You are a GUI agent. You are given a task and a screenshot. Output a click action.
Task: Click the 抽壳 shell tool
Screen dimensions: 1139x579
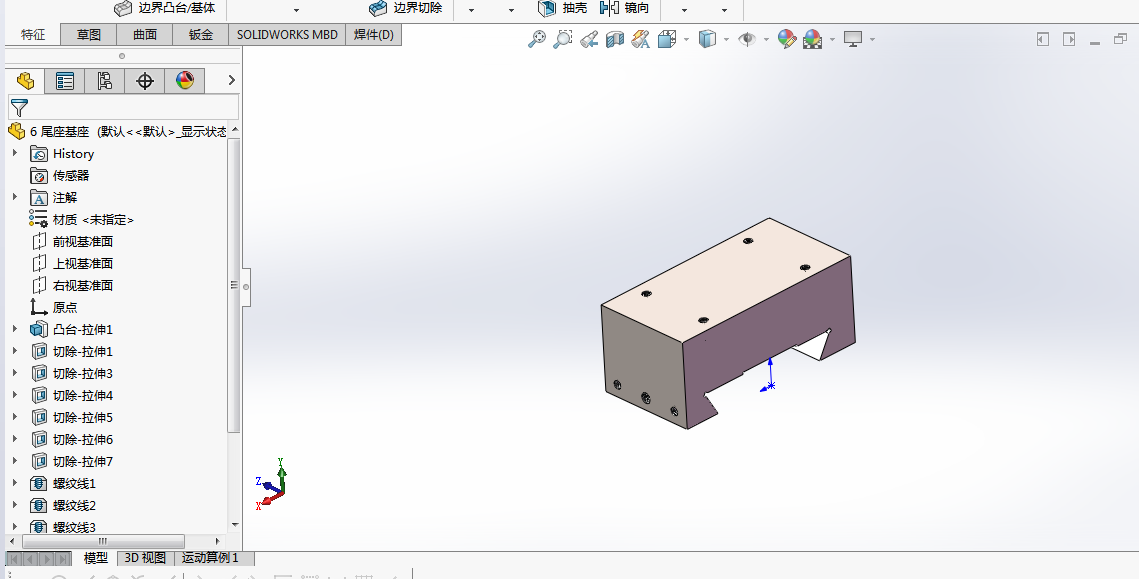(x=562, y=8)
